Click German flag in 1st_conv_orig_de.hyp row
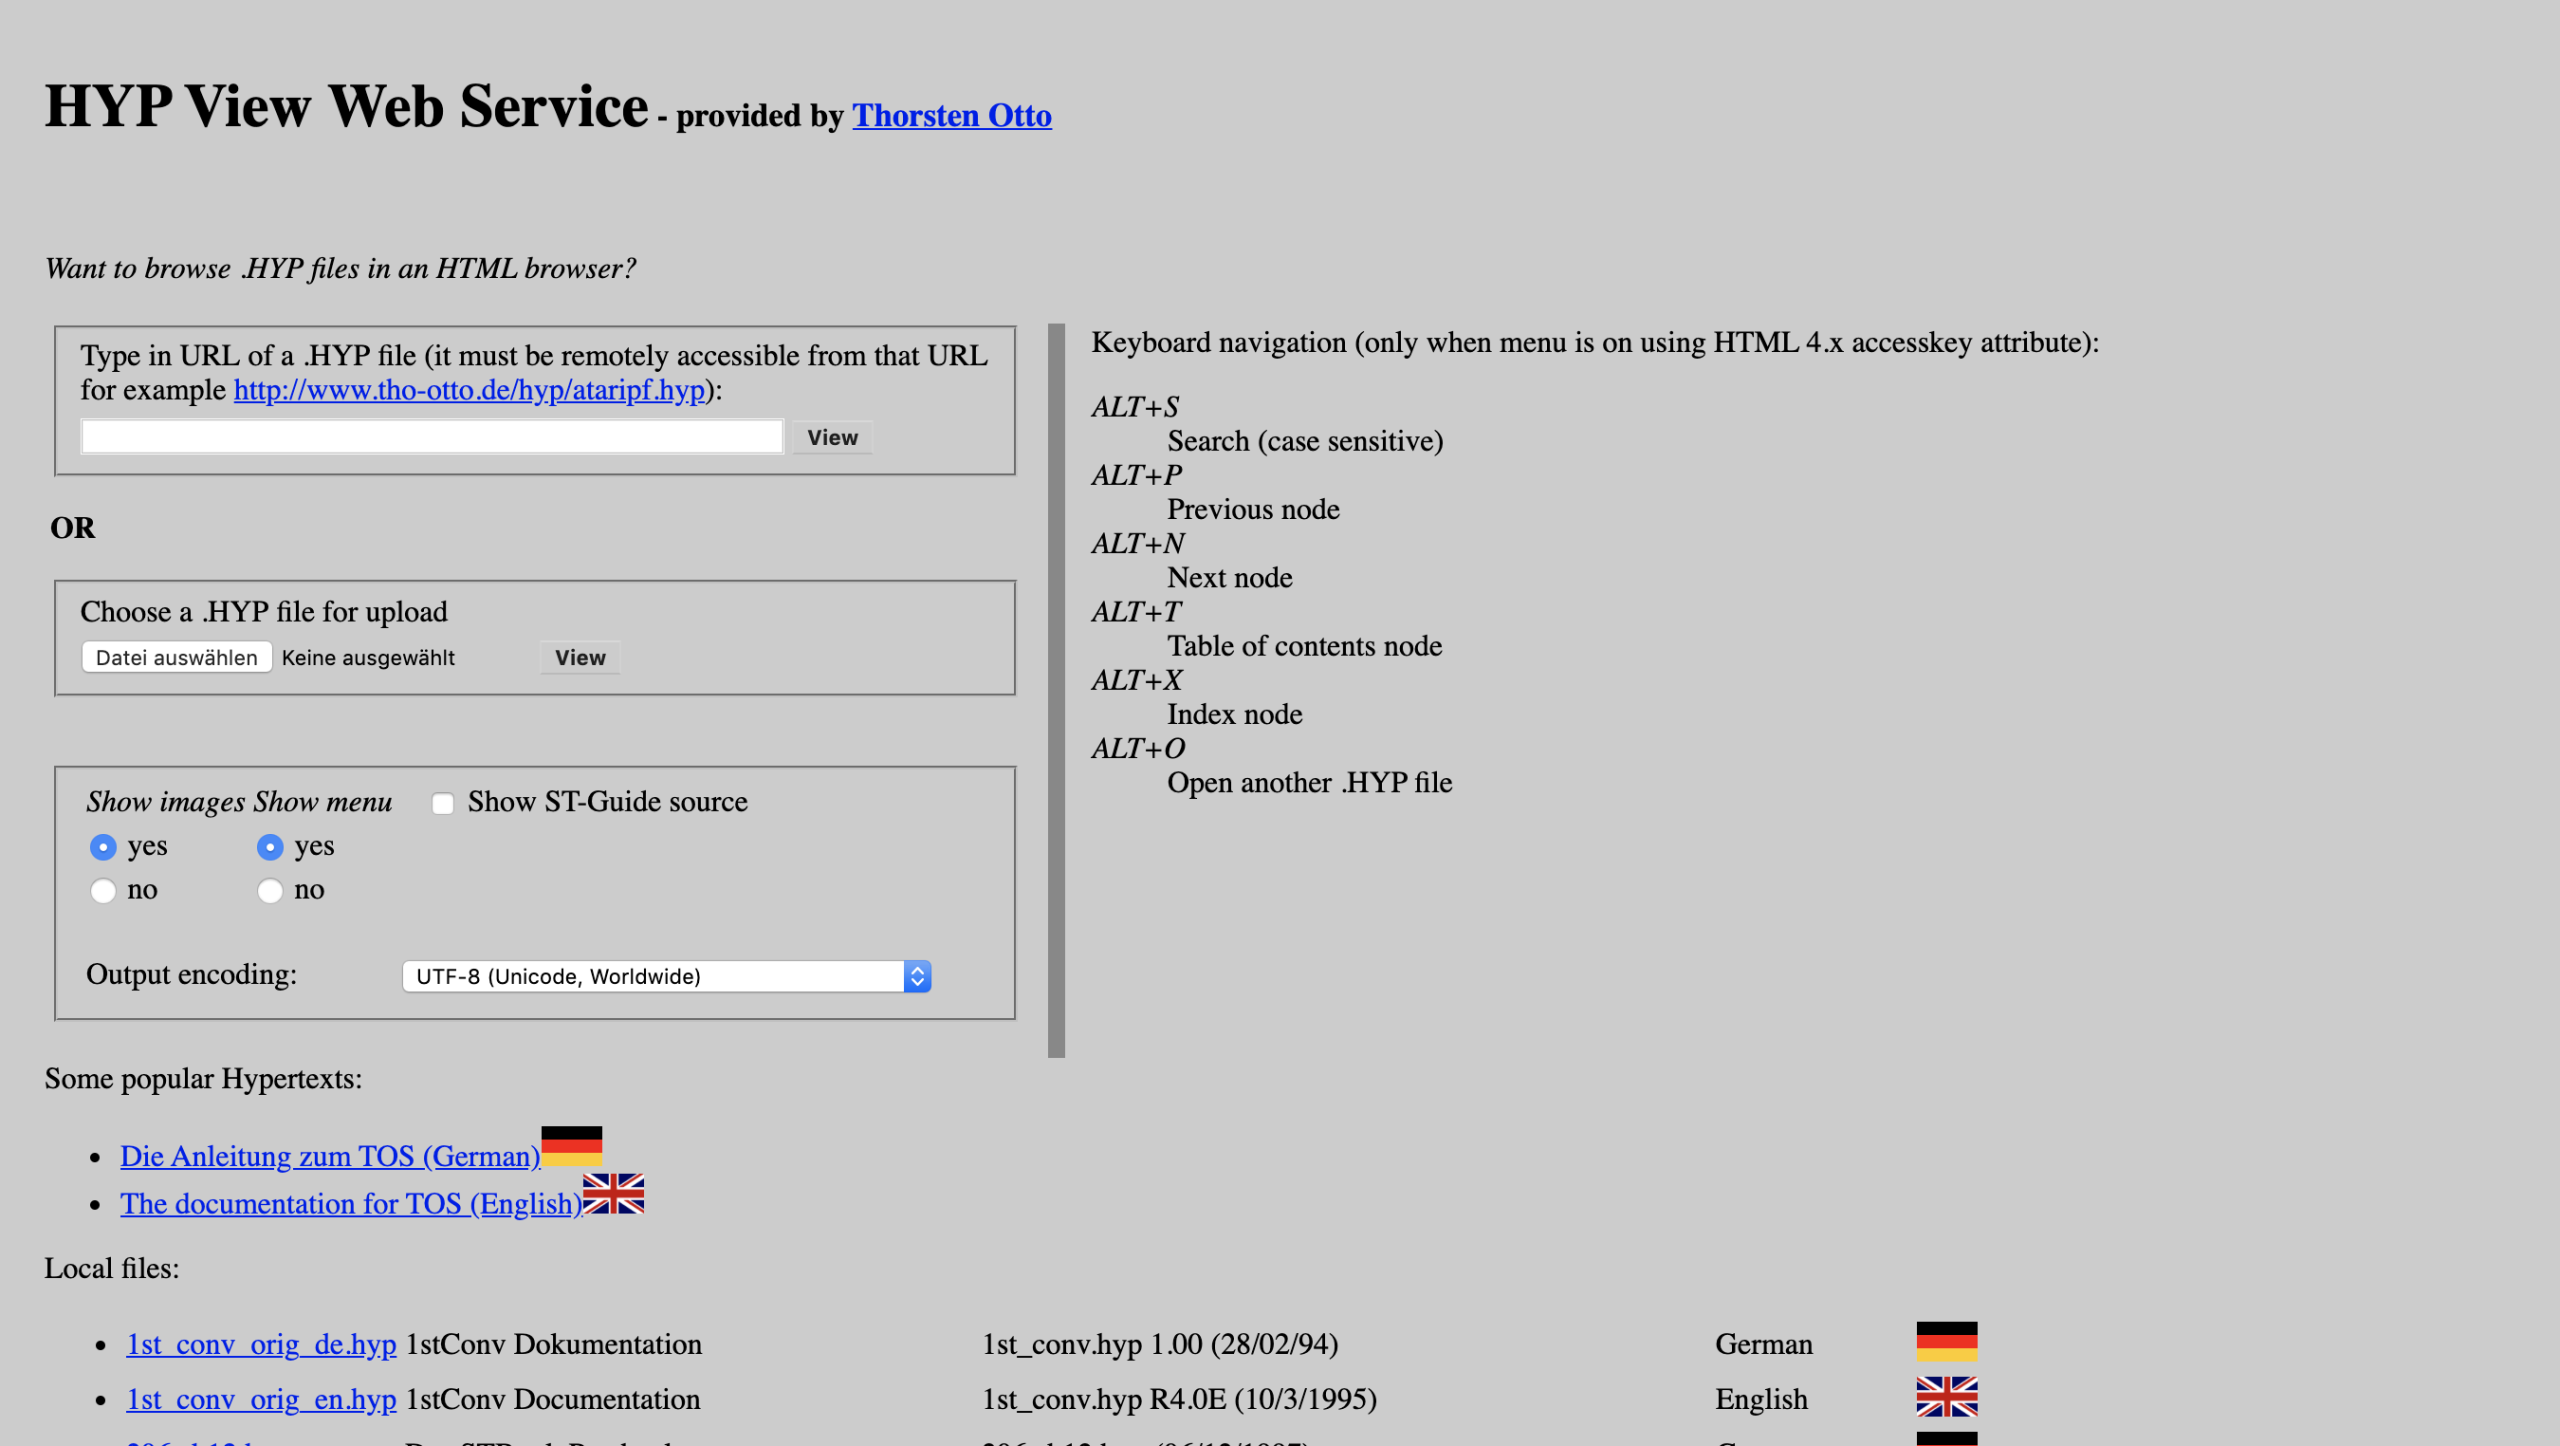The image size is (2560, 1446). click(x=1946, y=1341)
